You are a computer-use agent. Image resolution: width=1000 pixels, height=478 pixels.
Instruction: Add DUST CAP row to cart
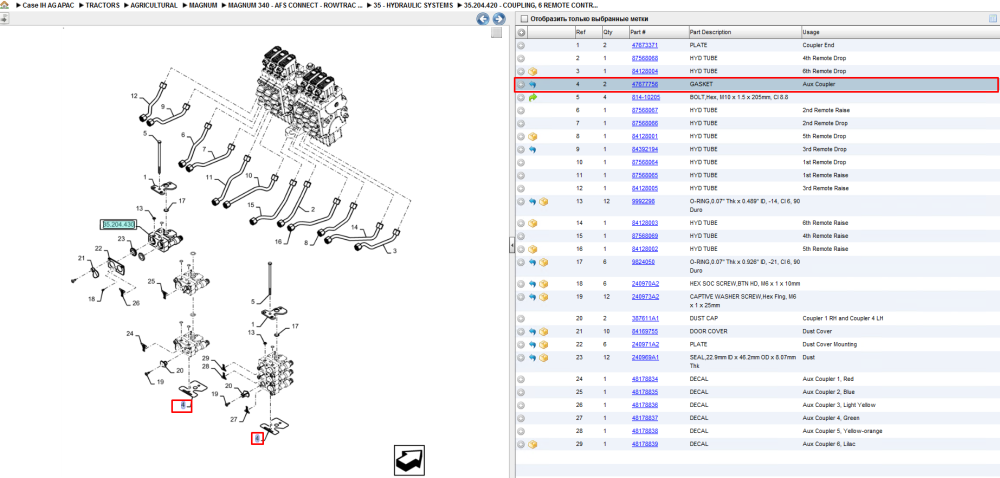click(521, 318)
